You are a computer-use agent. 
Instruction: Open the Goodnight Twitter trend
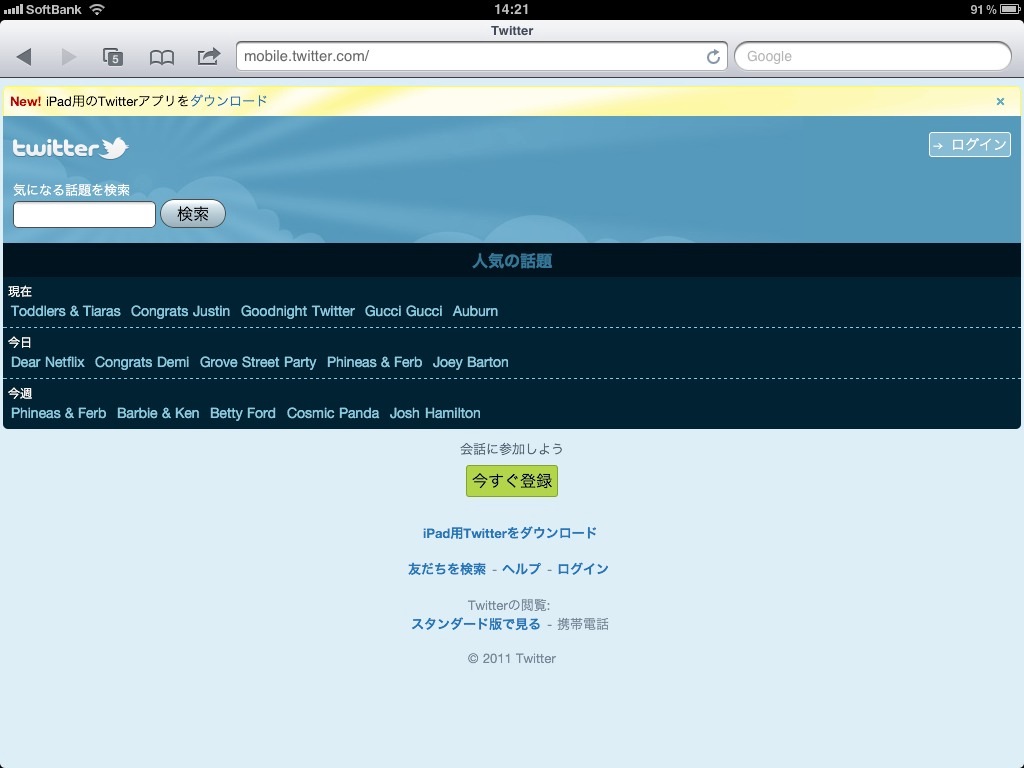pyautogui.click(x=297, y=311)
